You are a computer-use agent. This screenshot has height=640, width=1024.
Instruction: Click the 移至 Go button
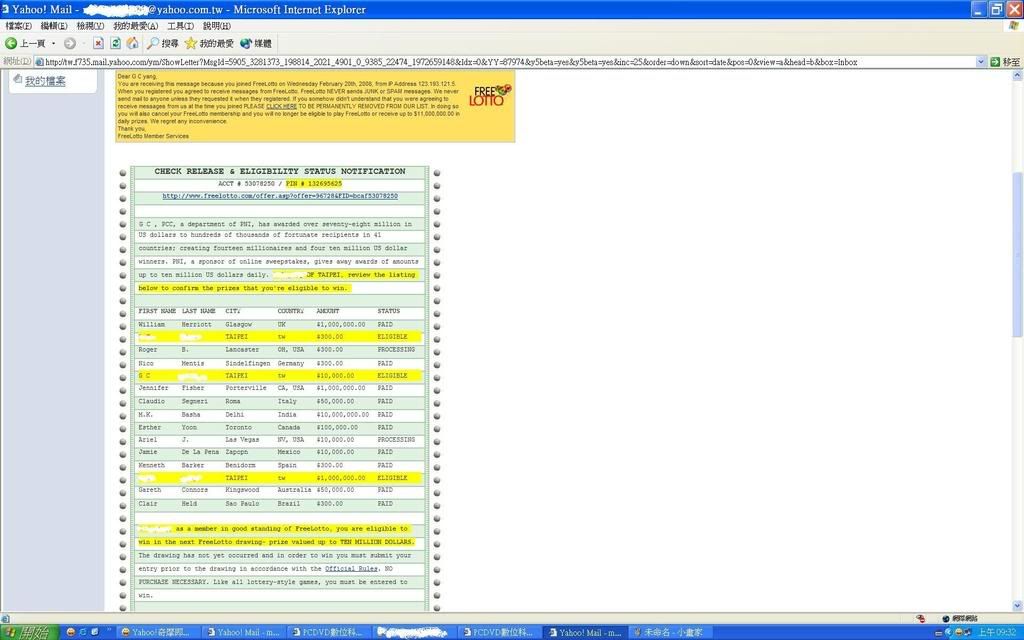(x=1005, y=62)
